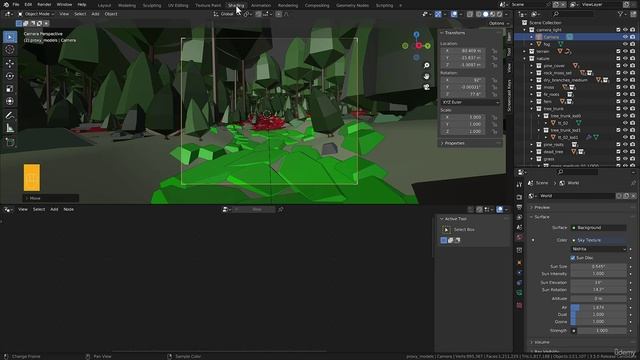Select the Move tool
This screenshot has width=640, height=360.
coord(10,63)
